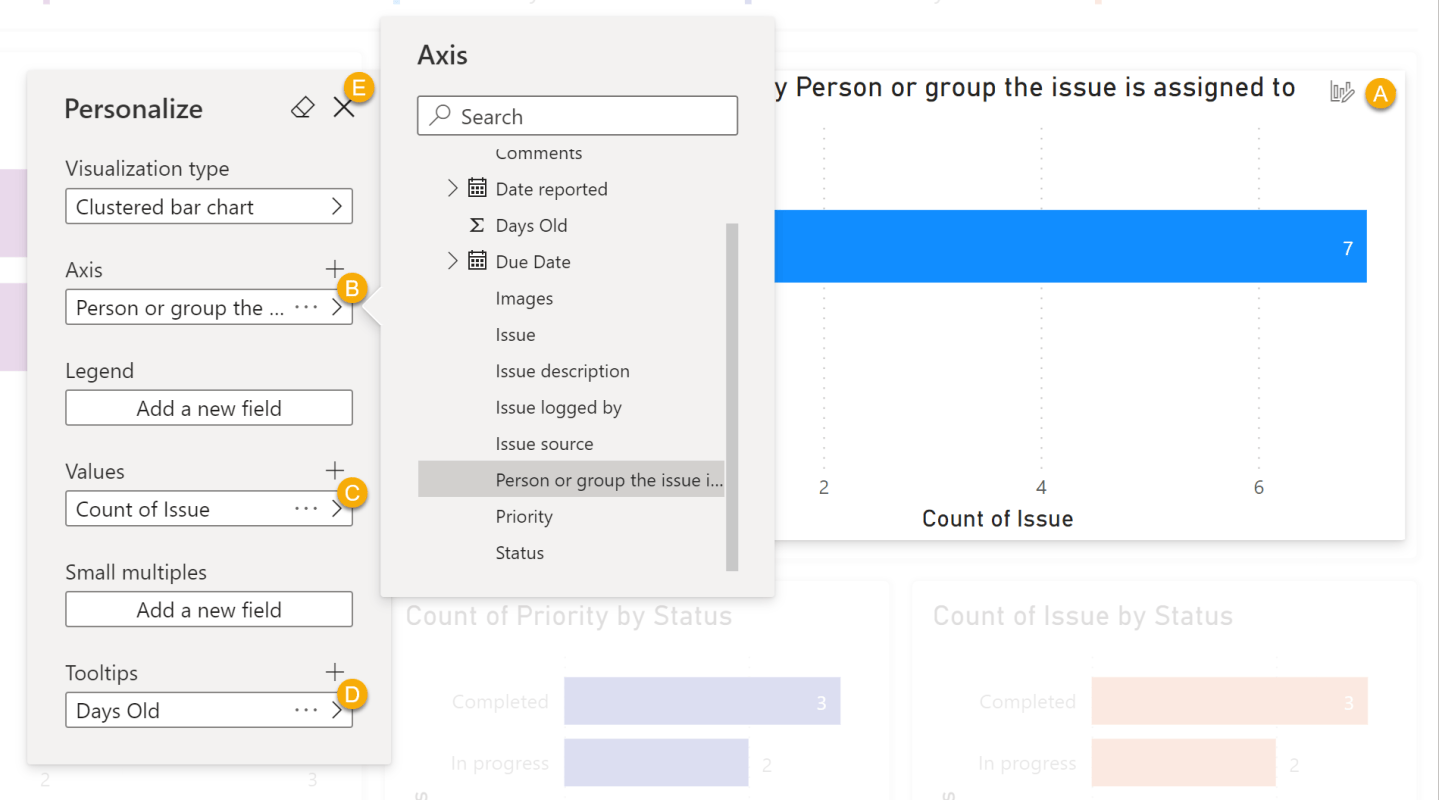Click Completed bar in Count of Issue by Status
This screenshot has width=1439, height=800.
1229,701
